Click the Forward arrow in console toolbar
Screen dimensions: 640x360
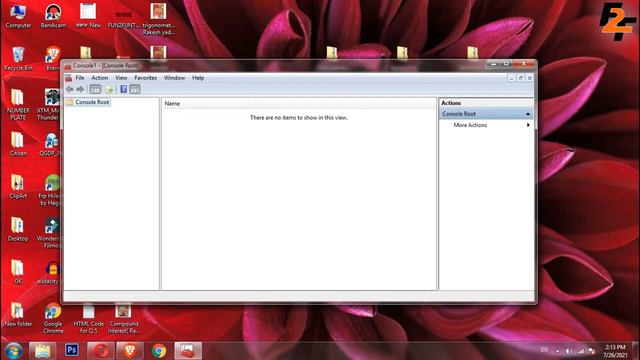80,89
